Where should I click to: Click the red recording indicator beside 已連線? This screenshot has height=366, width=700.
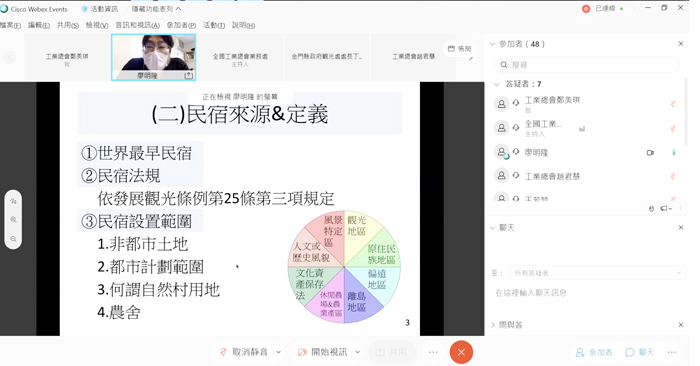(586, 9)
